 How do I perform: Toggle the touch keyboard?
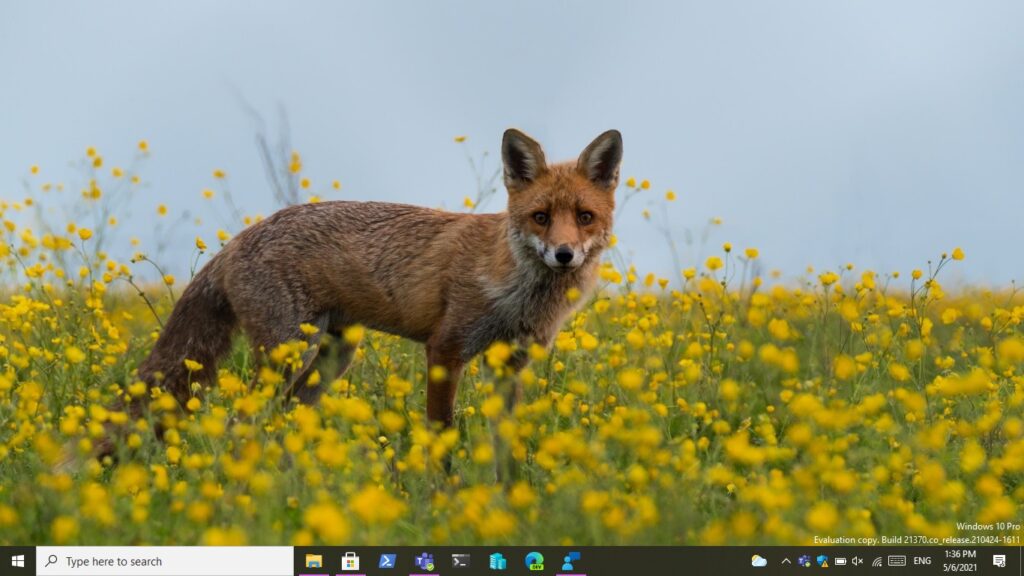pos(896,561)
